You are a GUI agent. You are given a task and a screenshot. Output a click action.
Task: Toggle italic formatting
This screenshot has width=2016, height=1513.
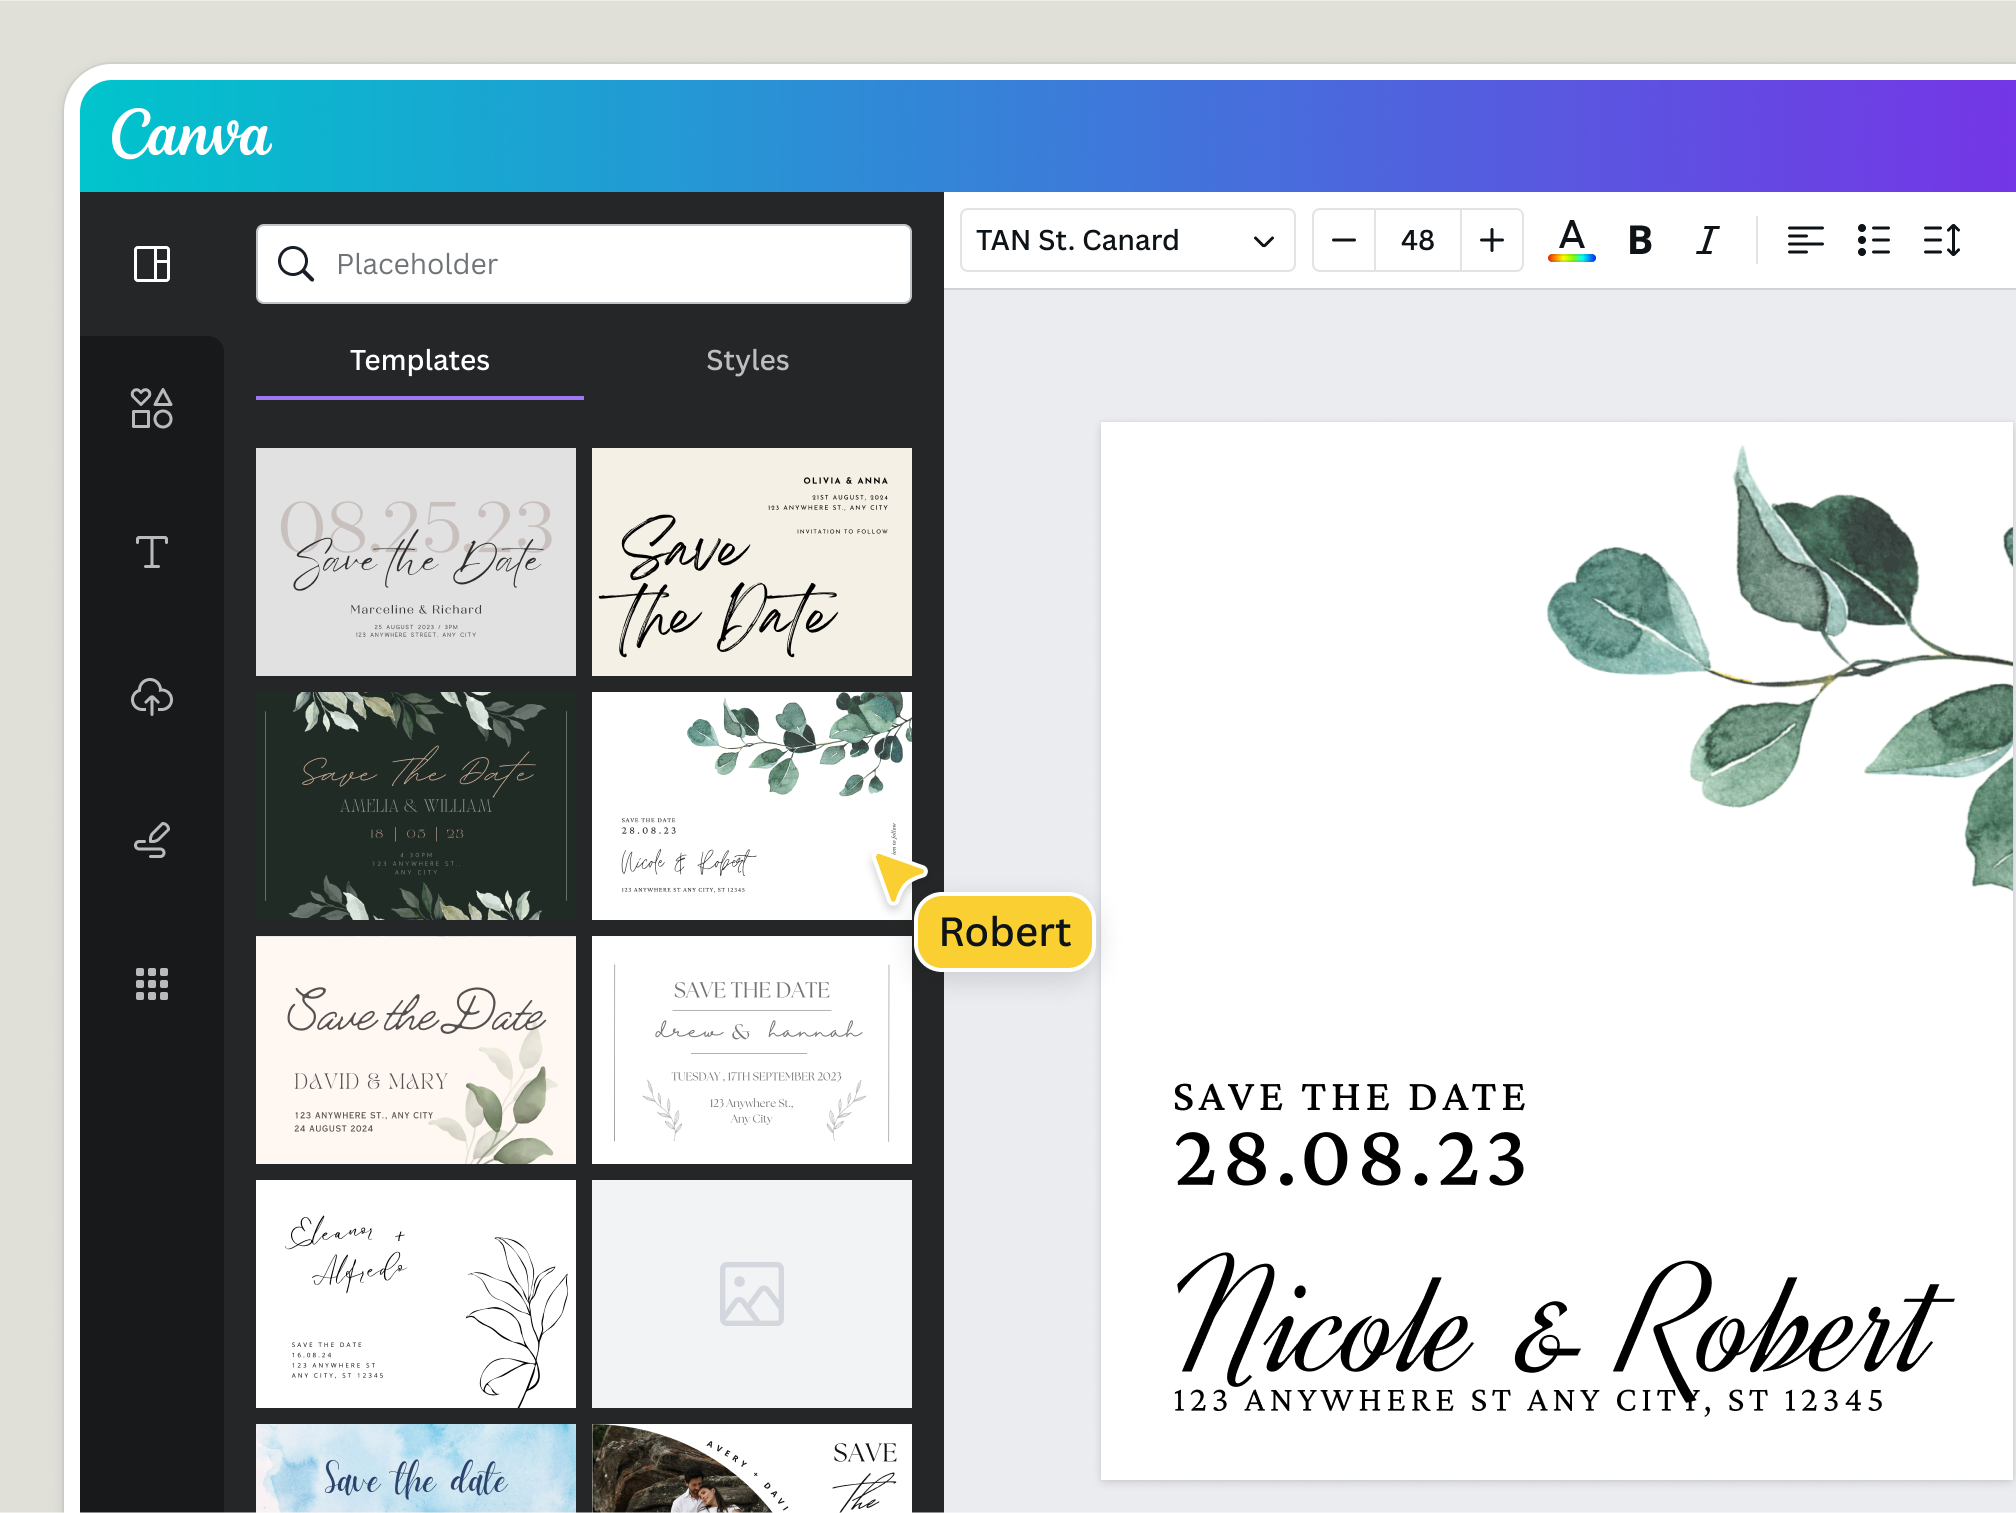[1707, 241]
